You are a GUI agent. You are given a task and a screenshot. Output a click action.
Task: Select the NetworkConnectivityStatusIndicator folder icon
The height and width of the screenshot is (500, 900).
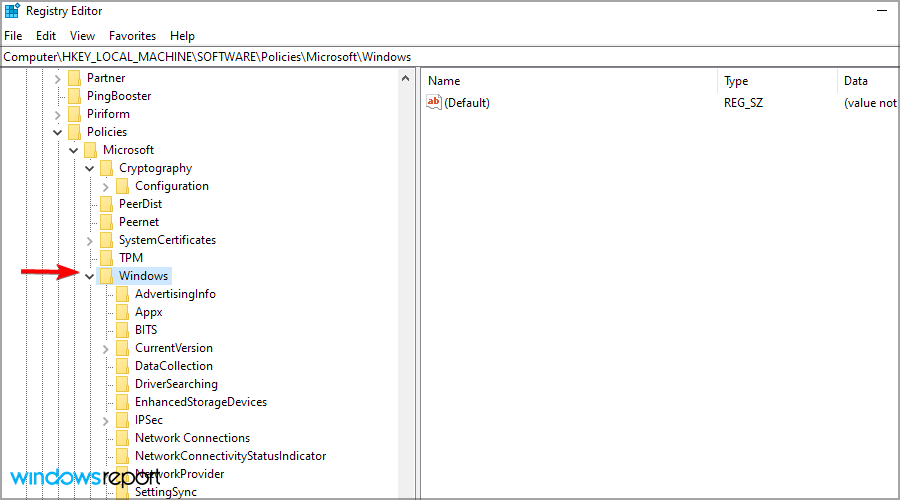pos(123,455)
